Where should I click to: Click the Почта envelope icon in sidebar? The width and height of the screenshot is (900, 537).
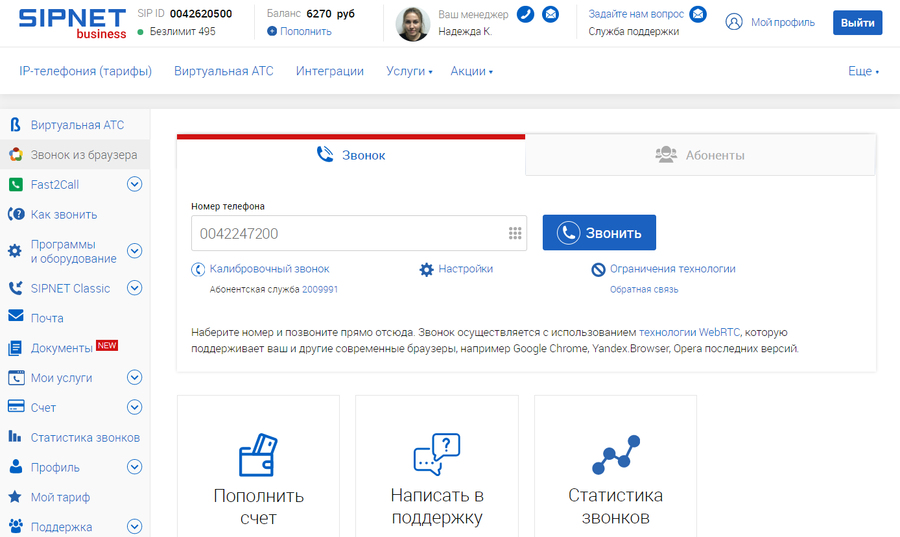click(x=15, y=316)
